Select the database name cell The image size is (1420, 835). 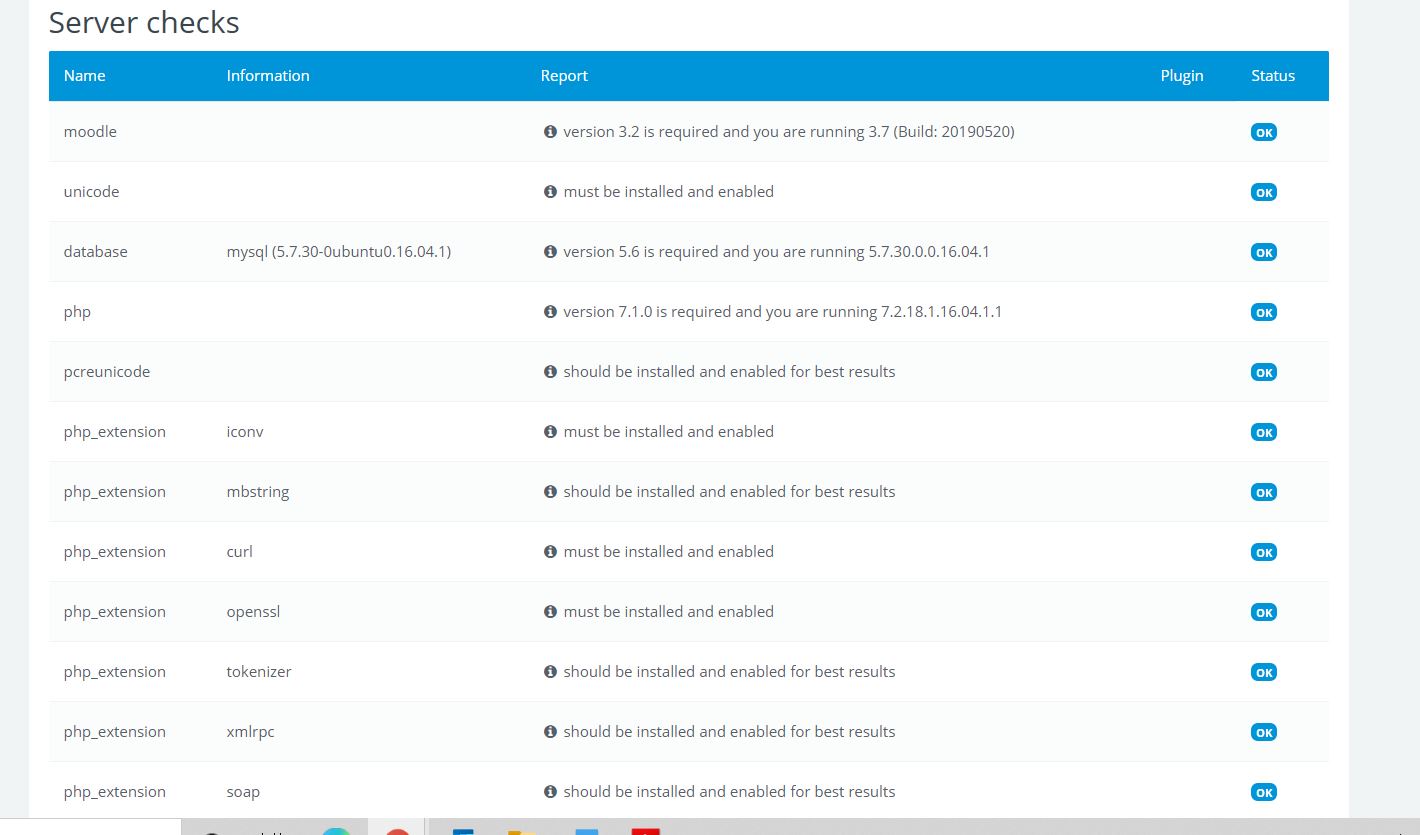coord(95,251)
